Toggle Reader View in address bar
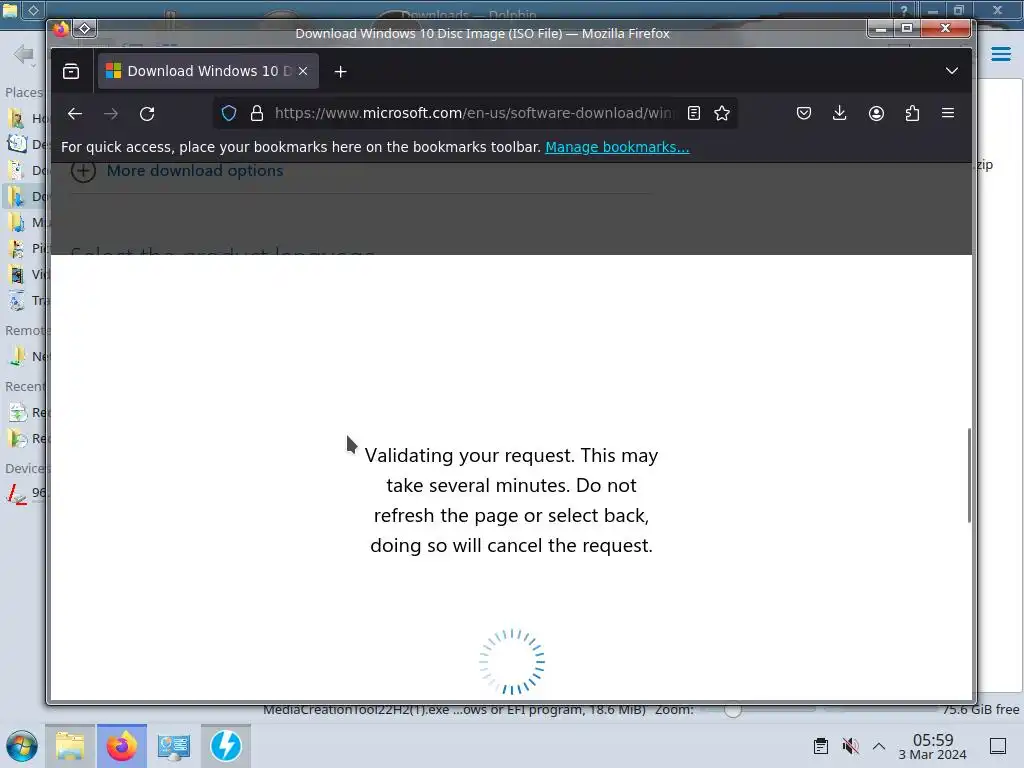Viewport: 1024px width, 768px height. coord(694,113)
